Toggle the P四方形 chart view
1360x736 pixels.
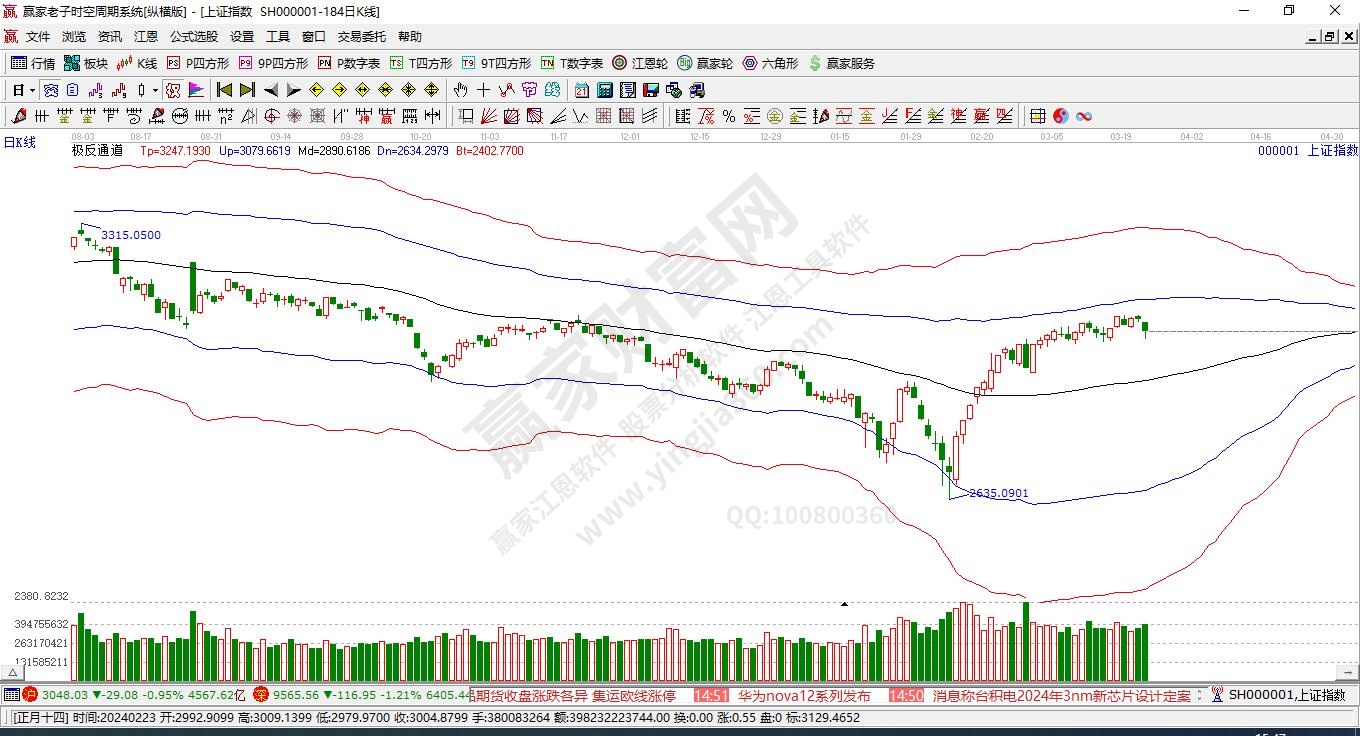[197, 63]
